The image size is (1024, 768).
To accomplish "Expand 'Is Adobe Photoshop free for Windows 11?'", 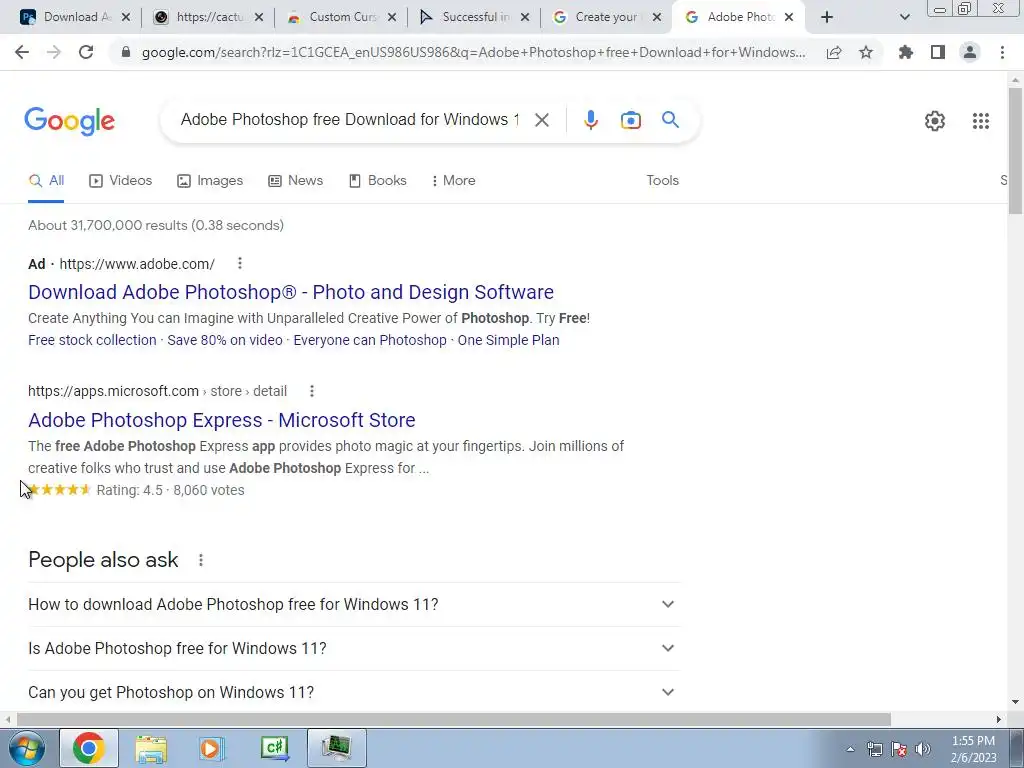I will pyautogui.click(x=354, y=648).
